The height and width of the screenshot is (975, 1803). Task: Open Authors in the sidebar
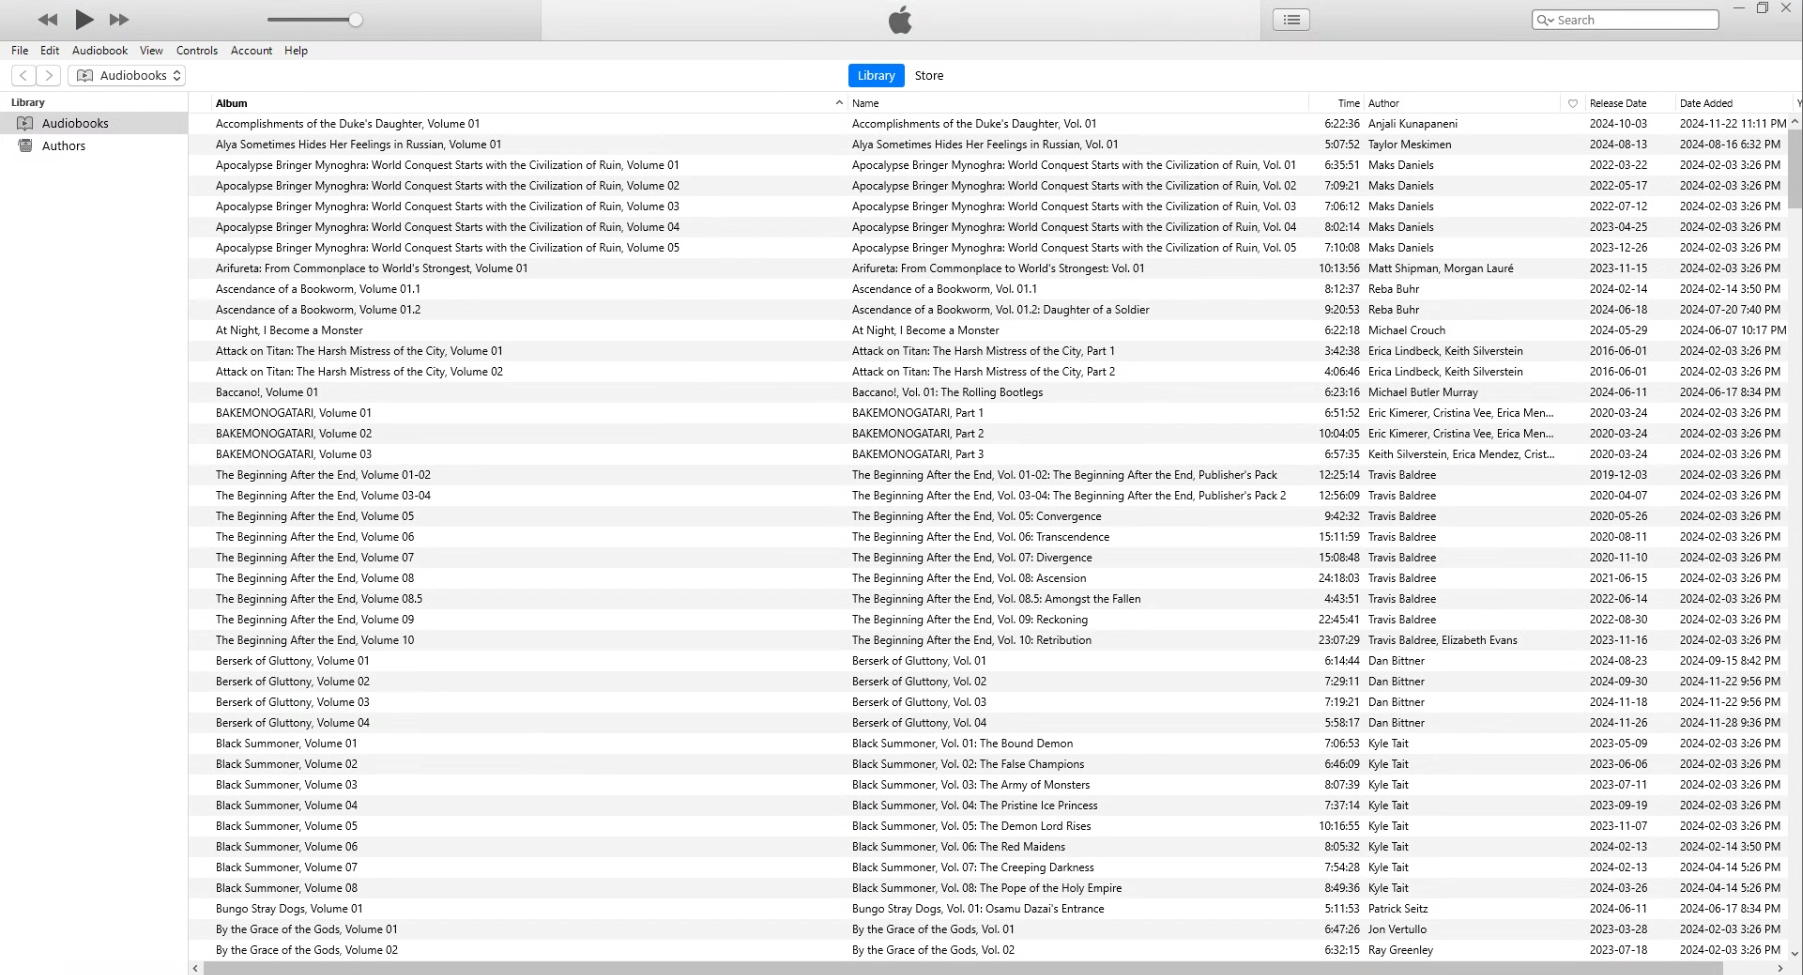(x=63, y=146)
